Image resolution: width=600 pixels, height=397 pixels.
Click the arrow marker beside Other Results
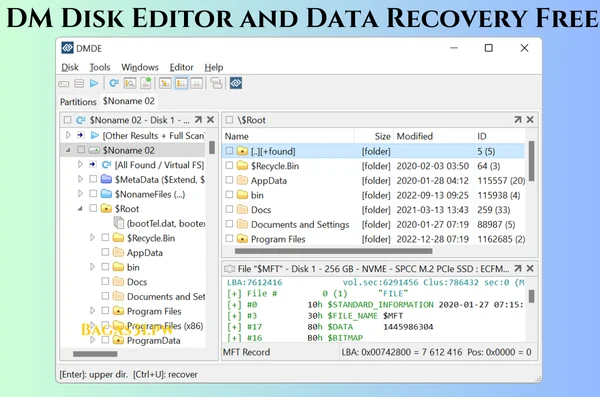(x=80, y=135)
